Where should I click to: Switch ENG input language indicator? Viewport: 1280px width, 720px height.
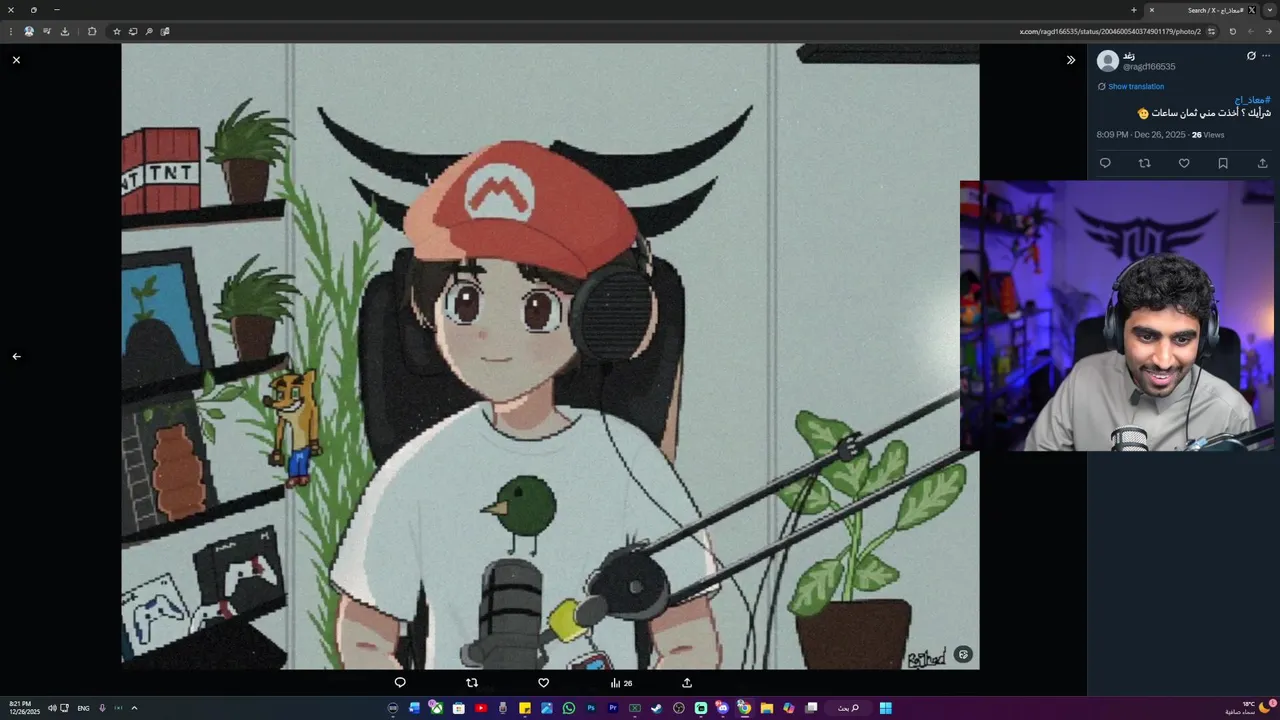83,708
